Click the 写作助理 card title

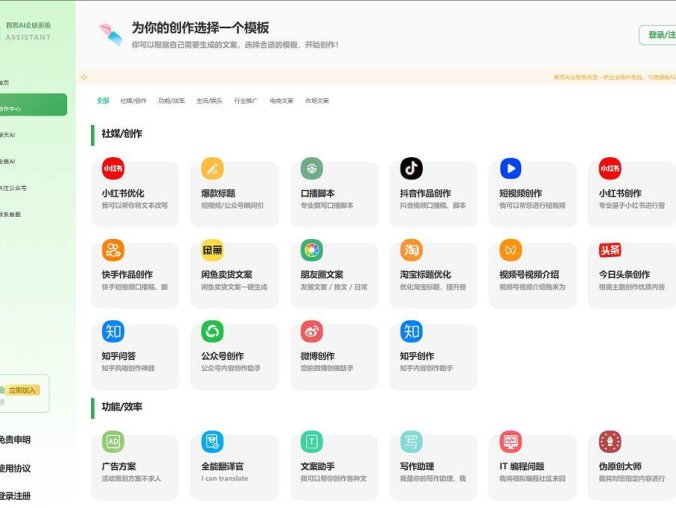417,466
